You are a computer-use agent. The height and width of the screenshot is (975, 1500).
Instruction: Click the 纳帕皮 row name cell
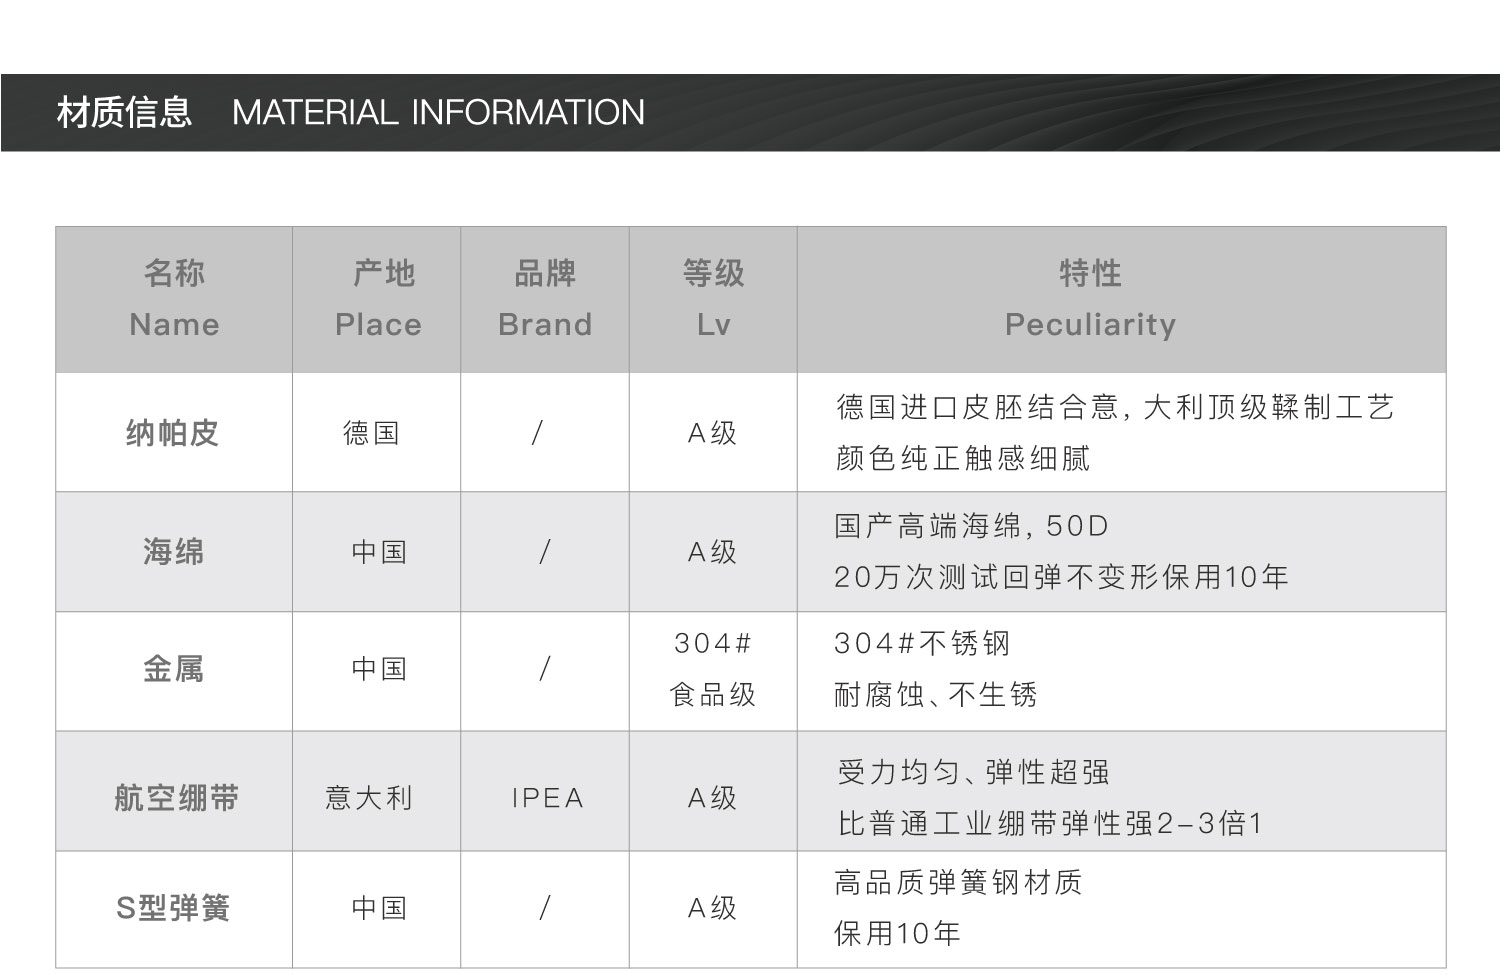[x=172, y=433]
